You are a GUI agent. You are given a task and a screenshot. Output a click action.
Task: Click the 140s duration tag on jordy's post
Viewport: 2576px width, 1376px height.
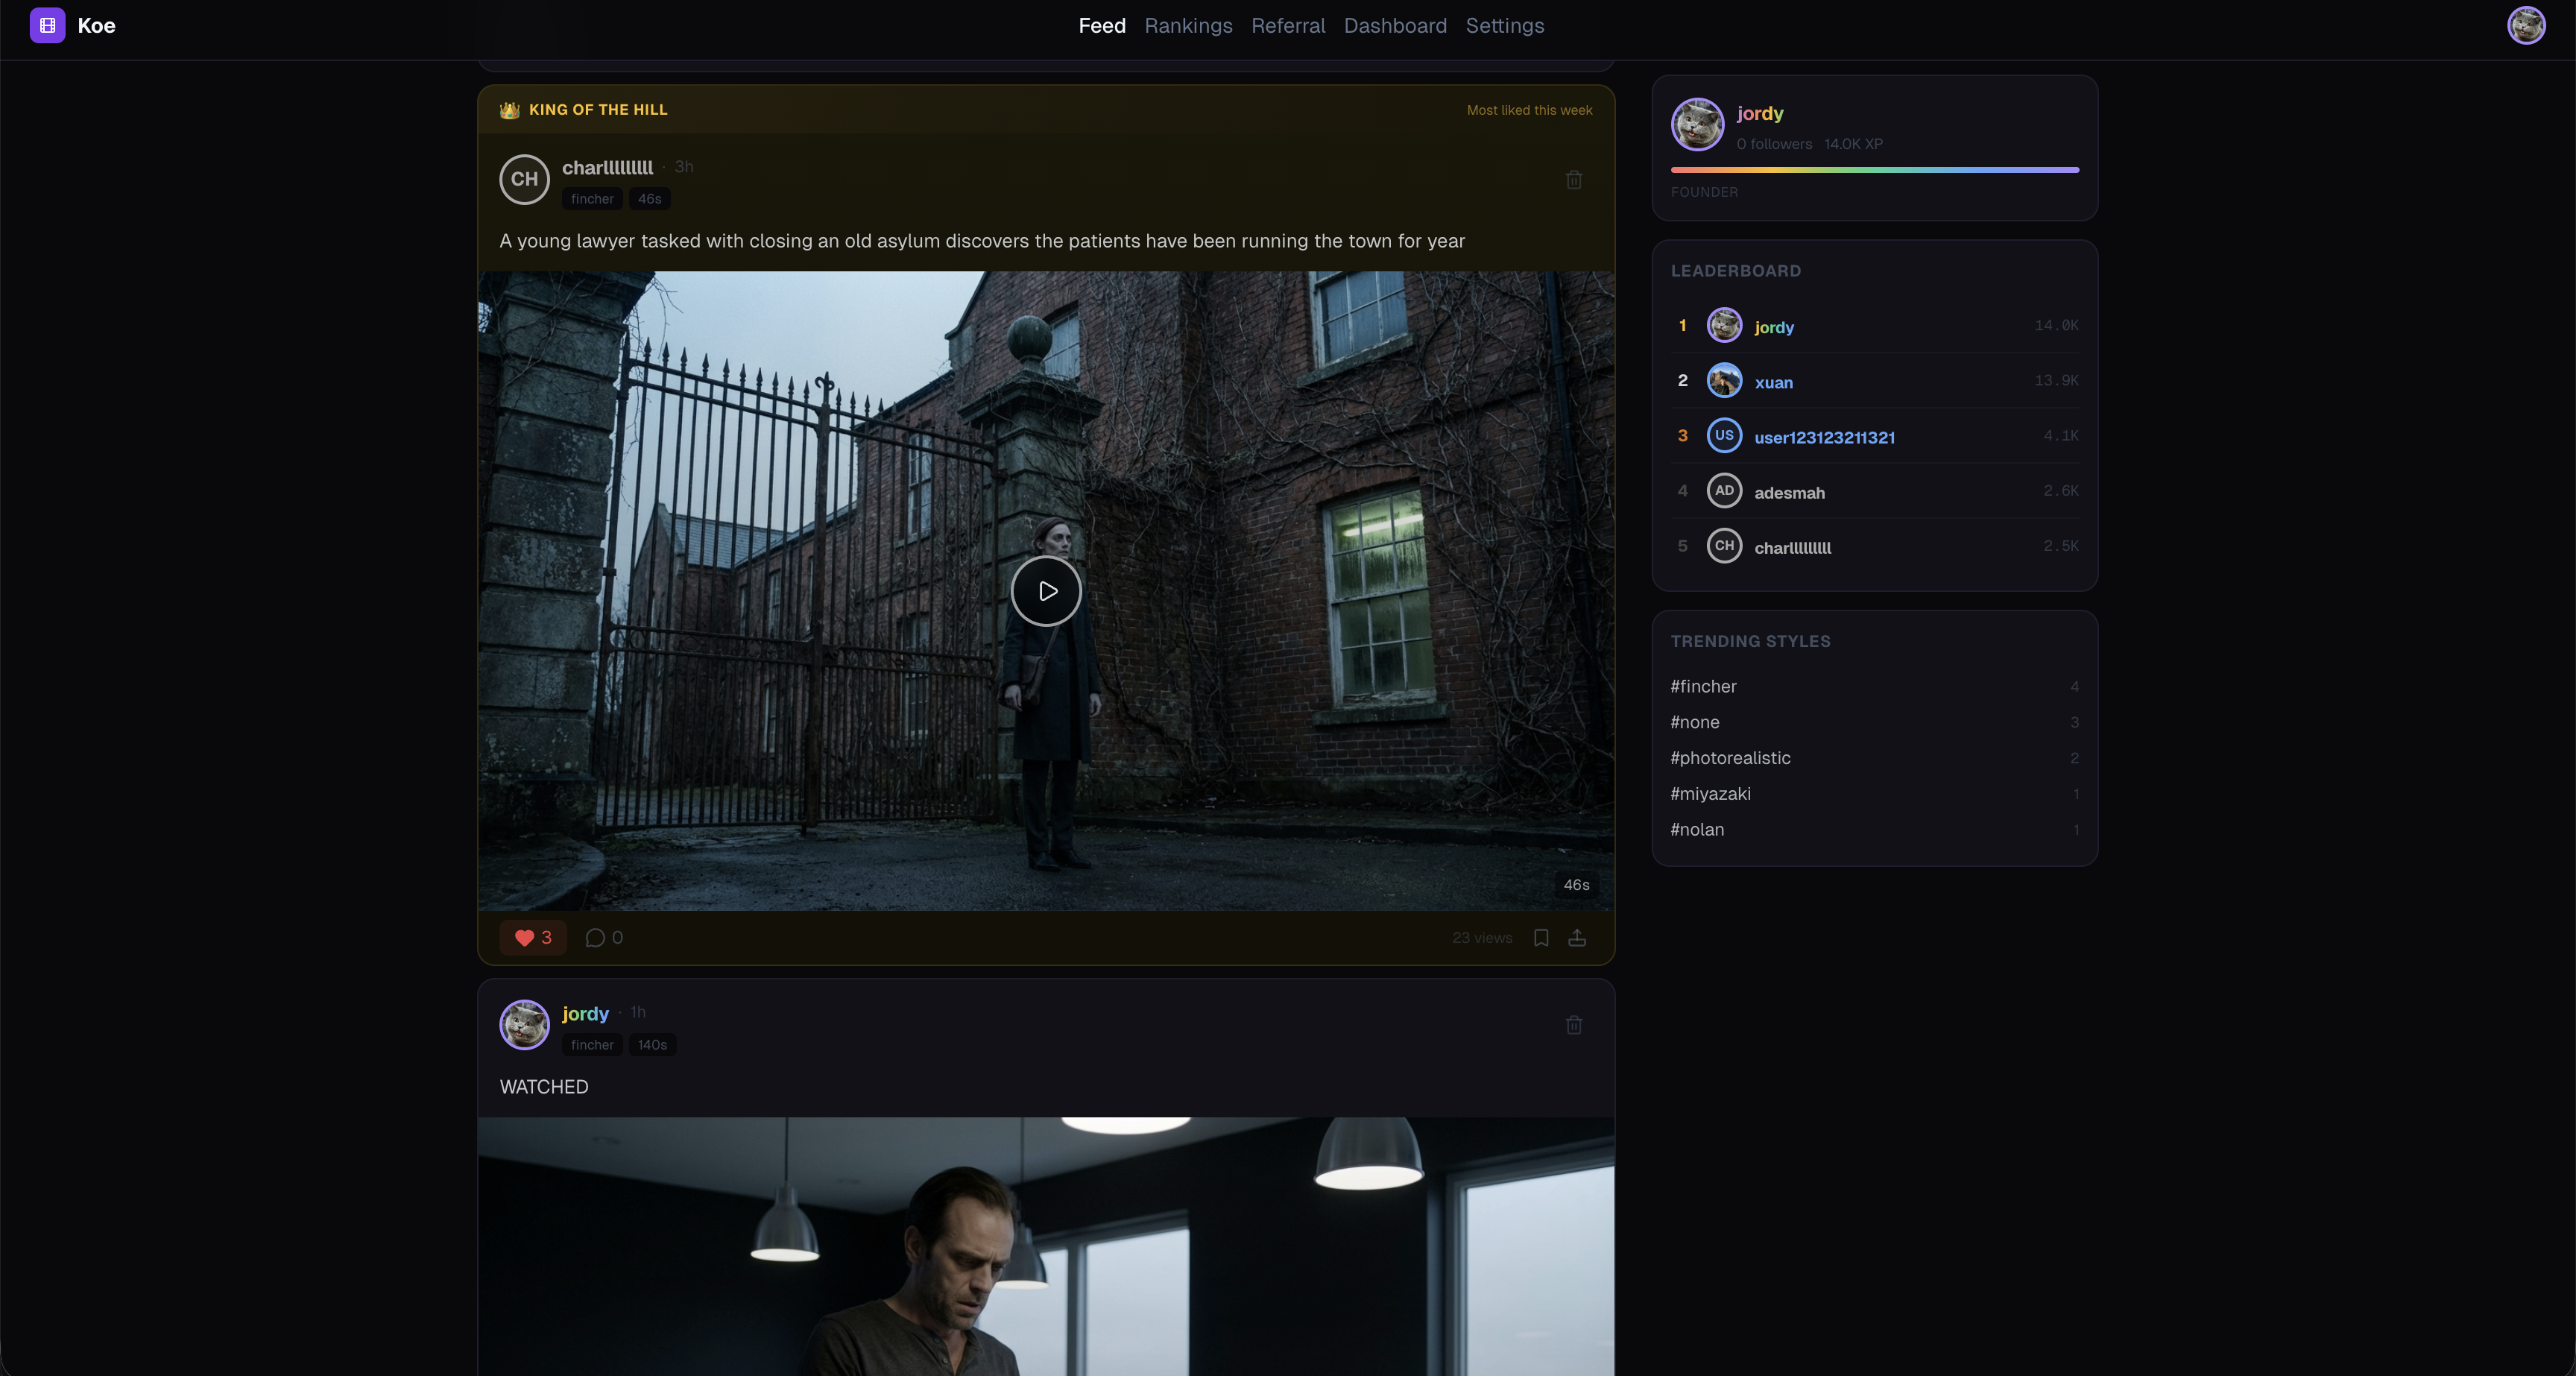[652, 1045]
